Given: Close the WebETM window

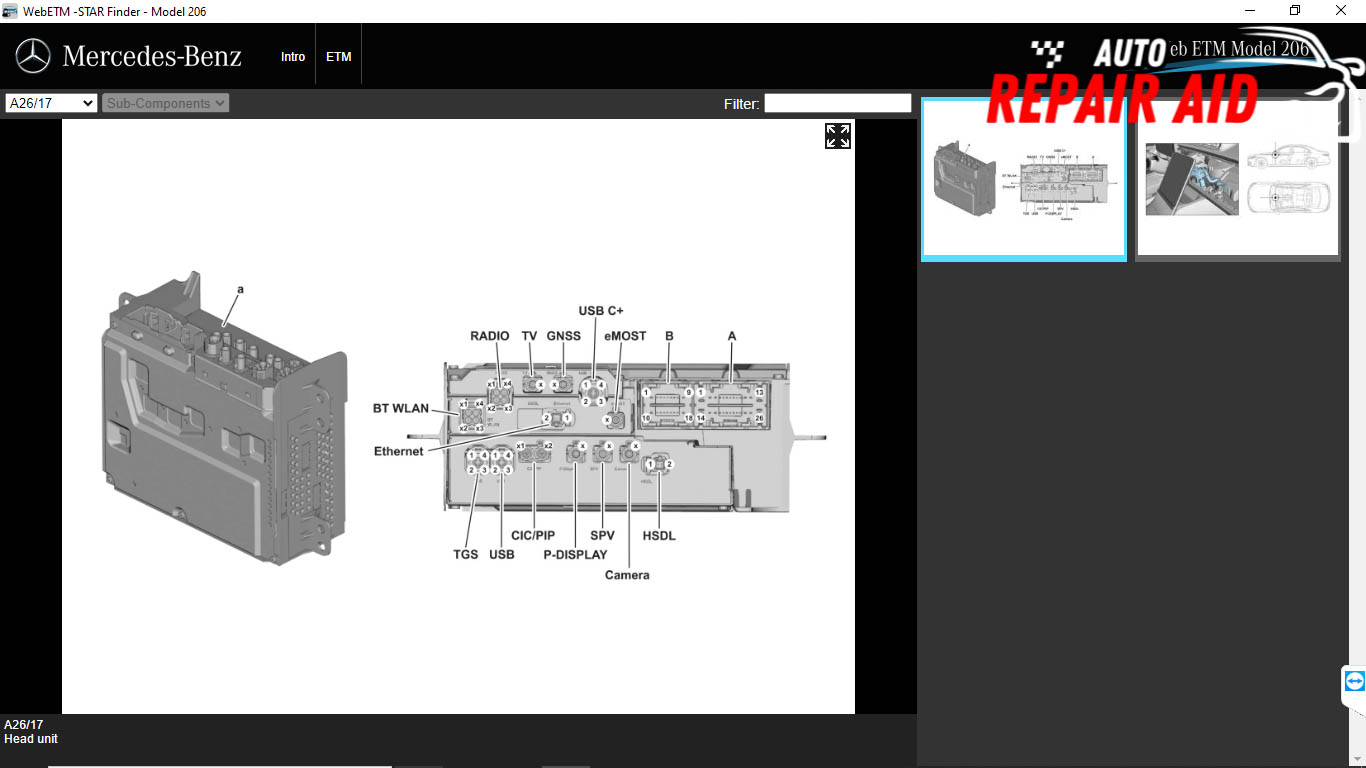Looking at the screenshot, I should [x=1342, y=11].
